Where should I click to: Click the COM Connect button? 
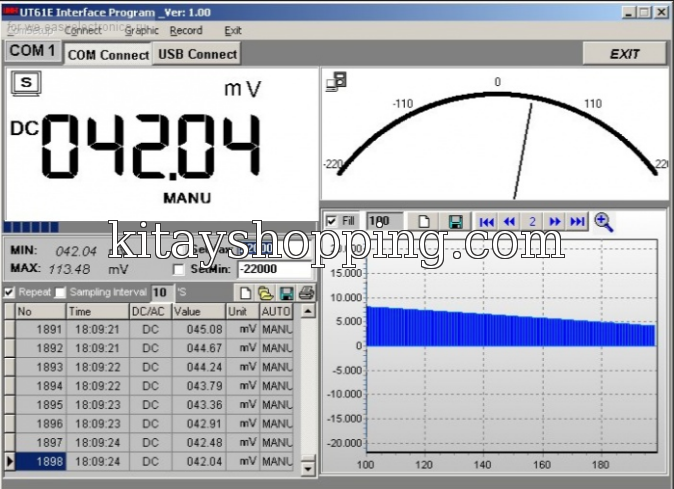[x=108, y=55]
